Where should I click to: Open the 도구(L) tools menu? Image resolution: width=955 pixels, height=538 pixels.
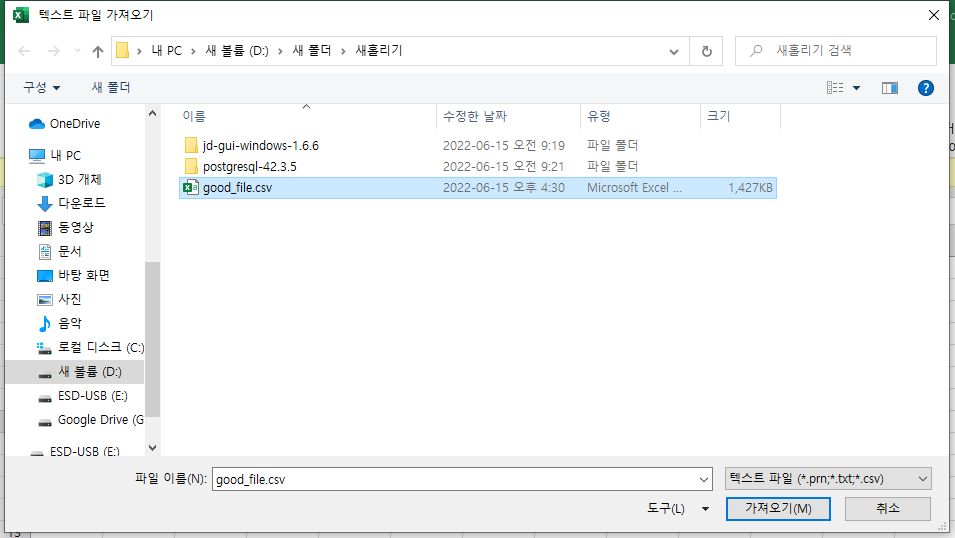pyautogui.click(x=677, y=508)
